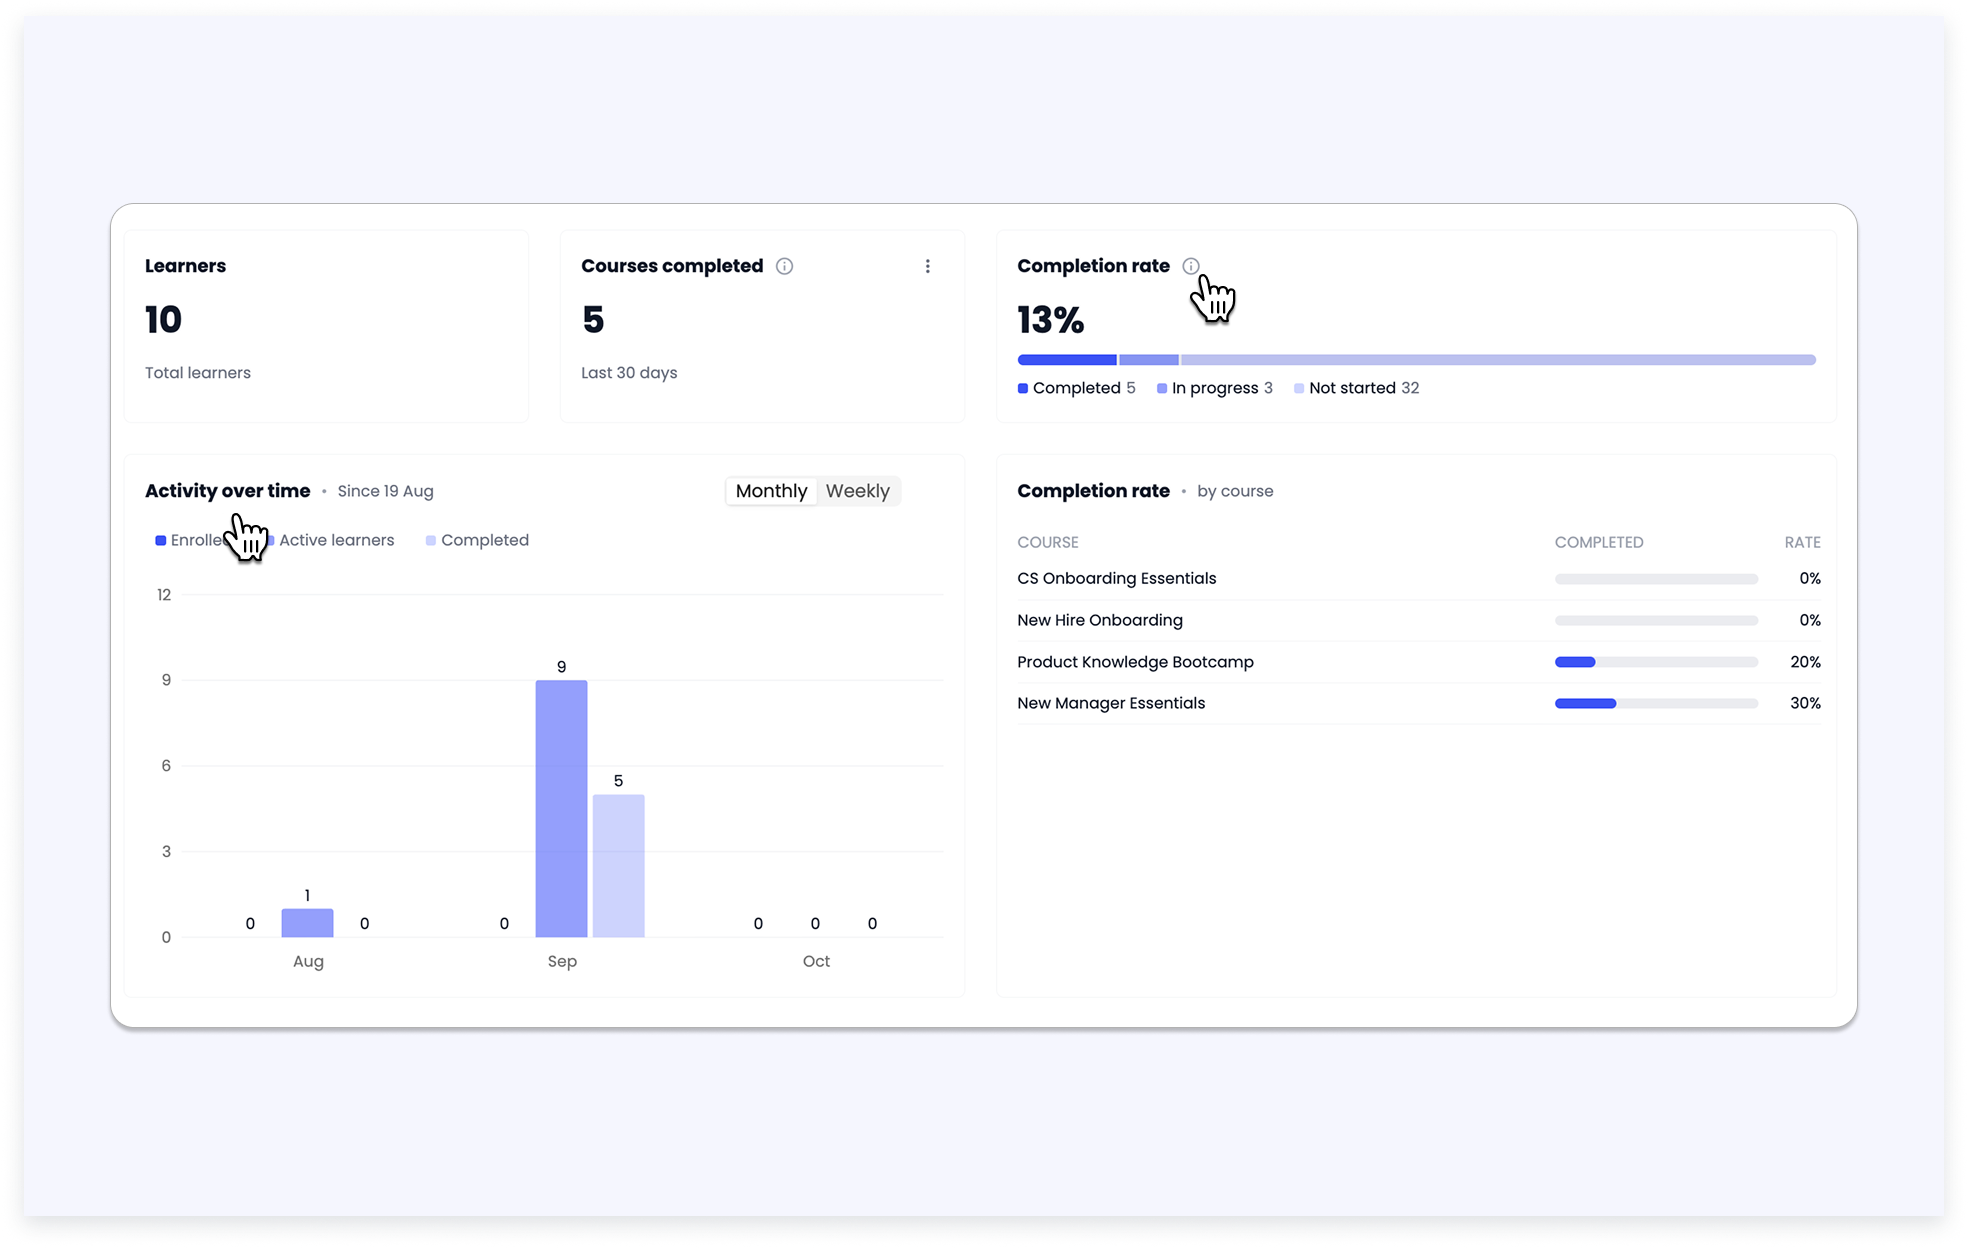The height and width of the screenshot is (1248, 1968).
Task: Click the COURSE column header
Action: pyautogui.click(x=1047, y=542)
